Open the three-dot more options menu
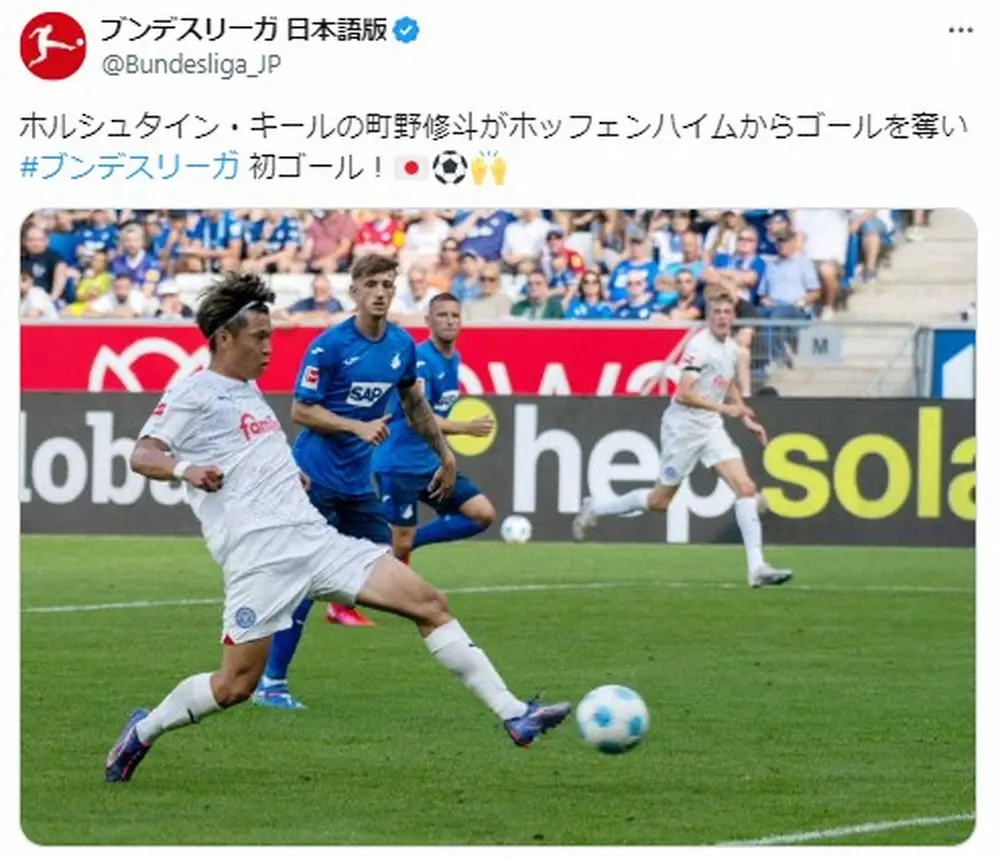 (960, 30)
